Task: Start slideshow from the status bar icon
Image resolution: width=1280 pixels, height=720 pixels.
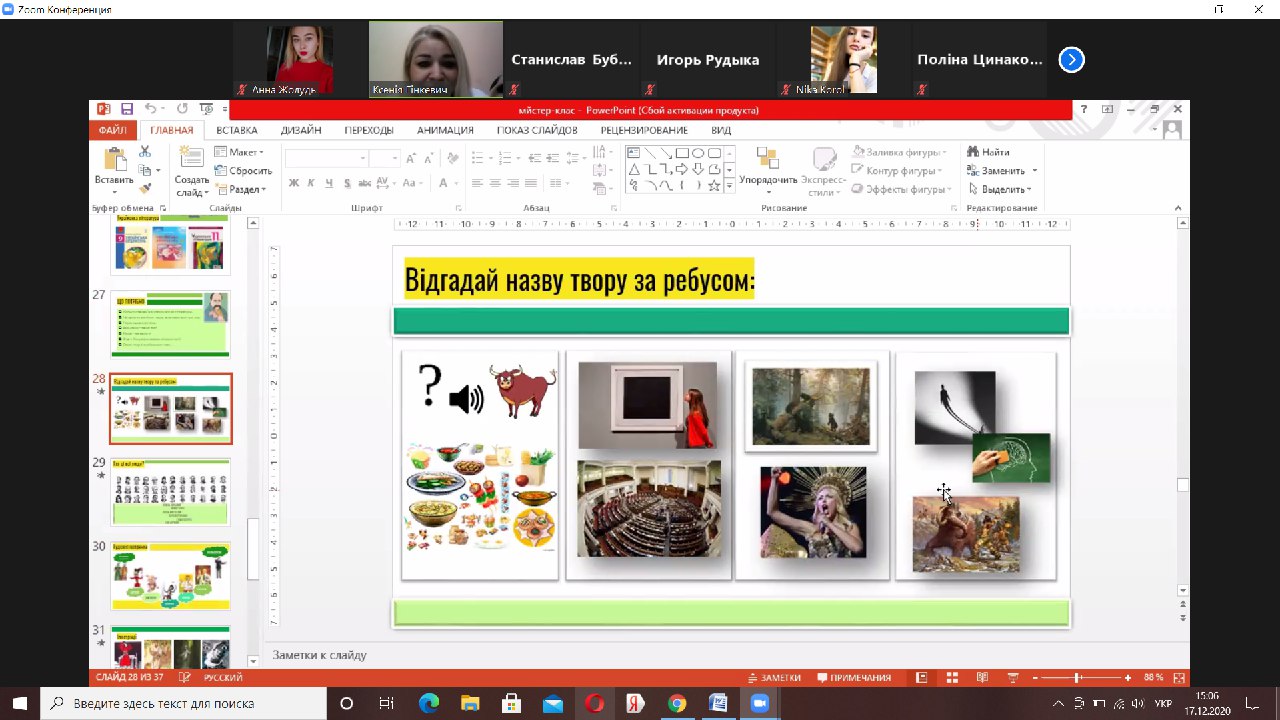Action: click(1012, 677)
